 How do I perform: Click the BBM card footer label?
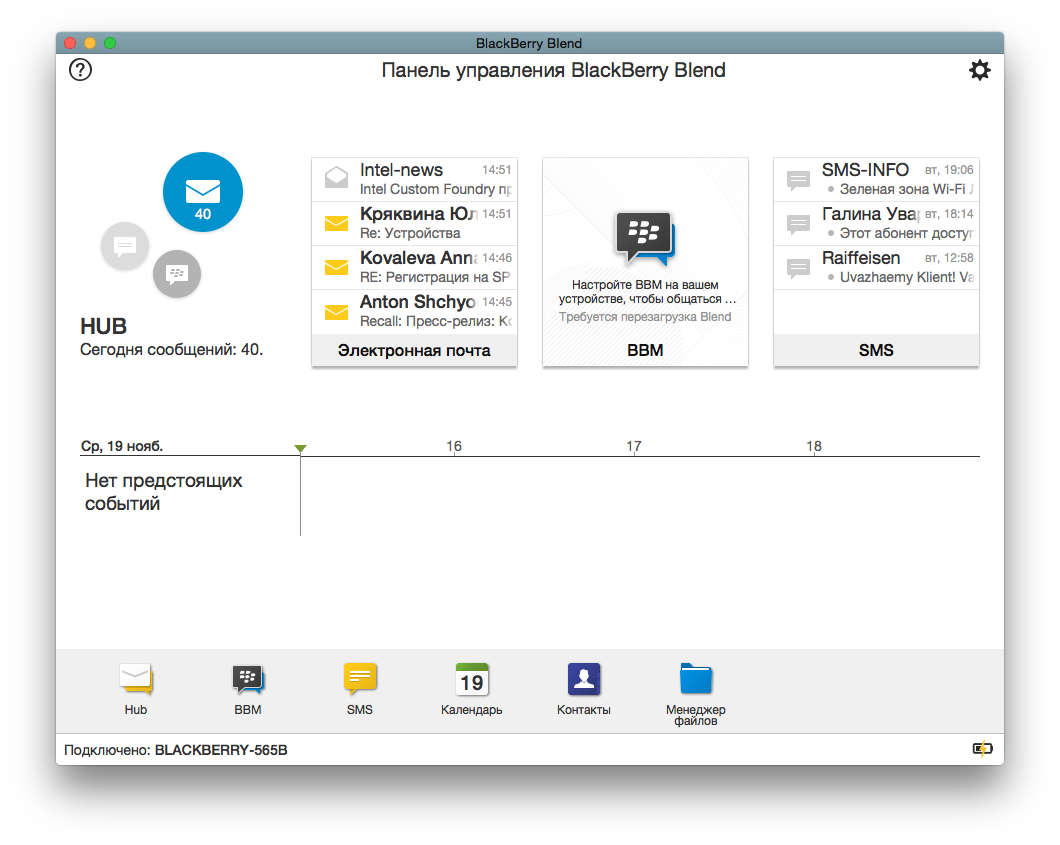click(x=645, y=350)
